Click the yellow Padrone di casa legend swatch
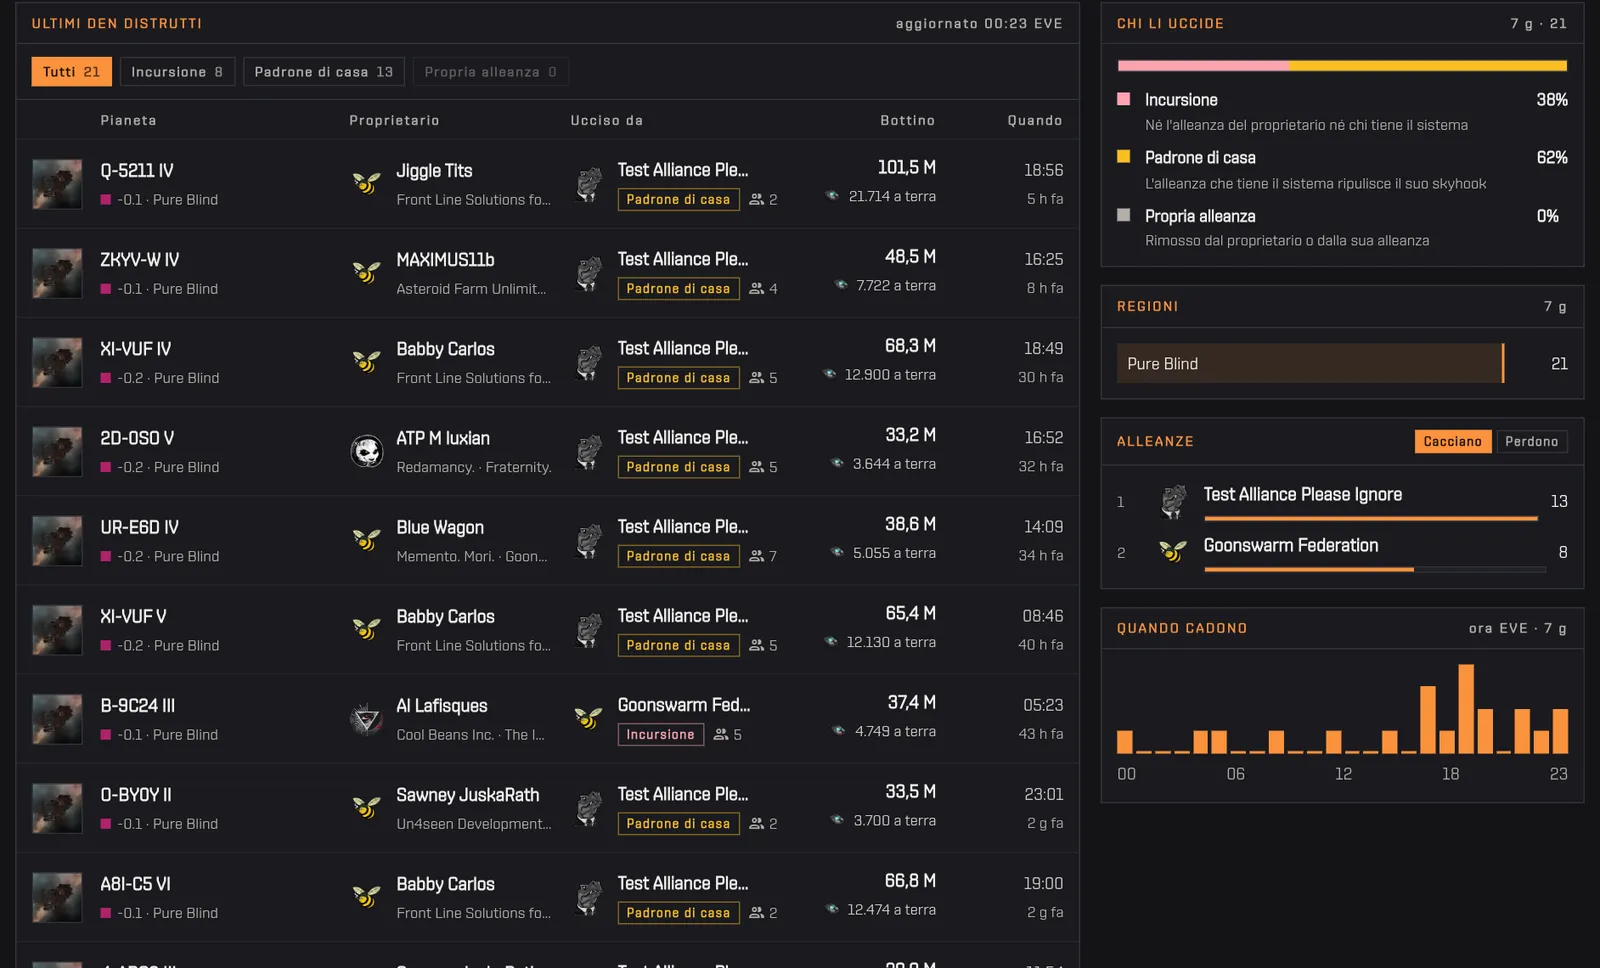 click(x=1123, y=157)
